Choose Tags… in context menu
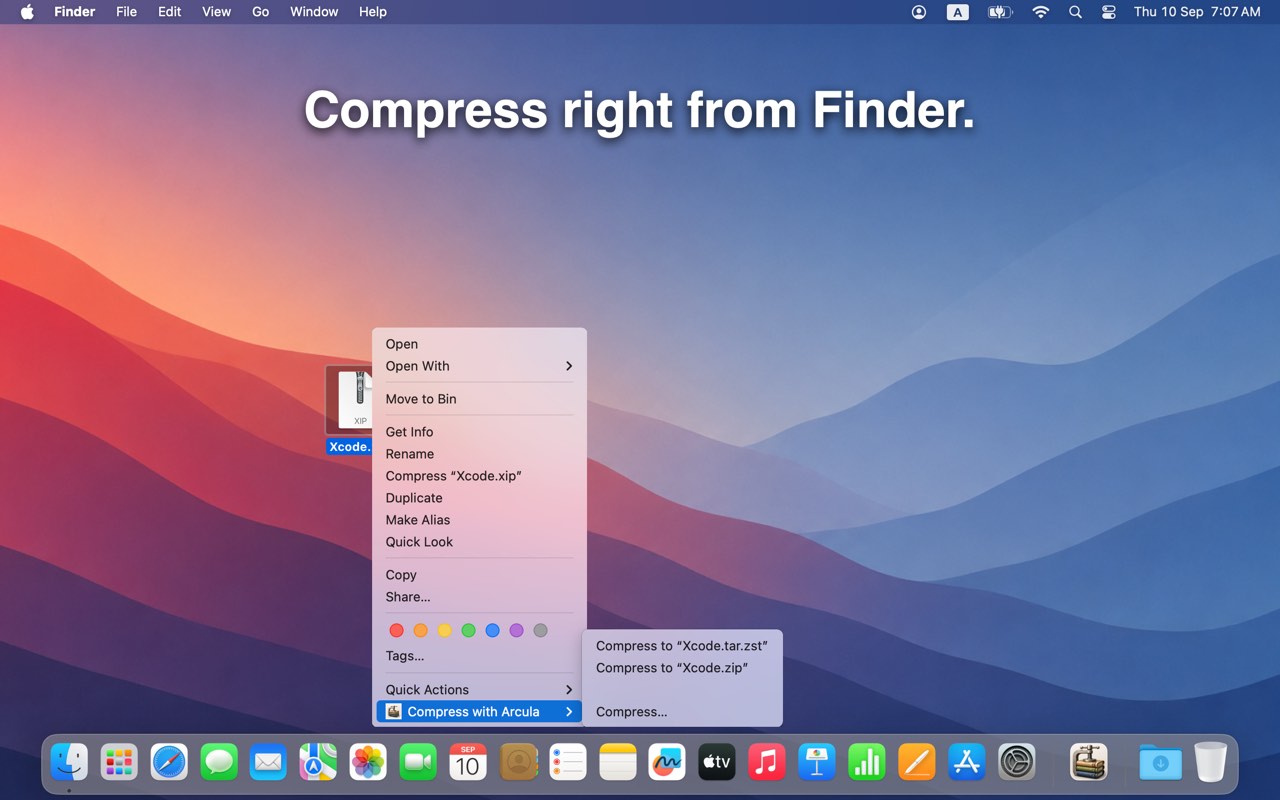The image size is (1280, 800). [479, 656]
